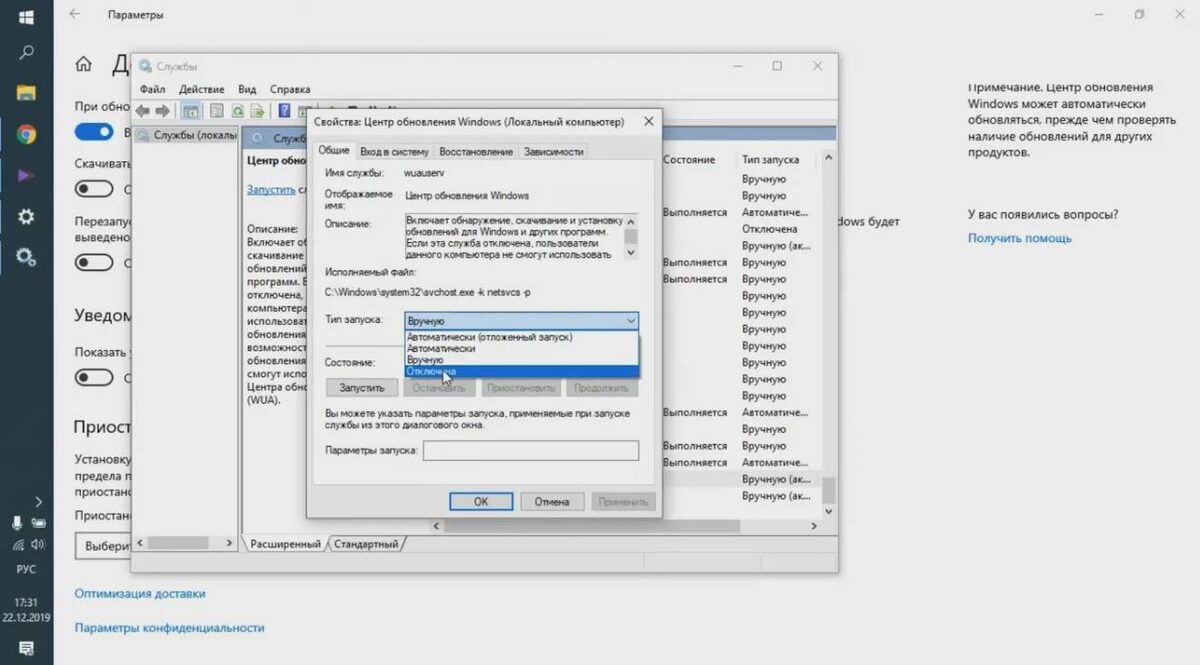Image resolution: width=1200 pixels, height=665 pixels.
Task: Open the Файл menu in Services
Action: click(x=153, y=89)
